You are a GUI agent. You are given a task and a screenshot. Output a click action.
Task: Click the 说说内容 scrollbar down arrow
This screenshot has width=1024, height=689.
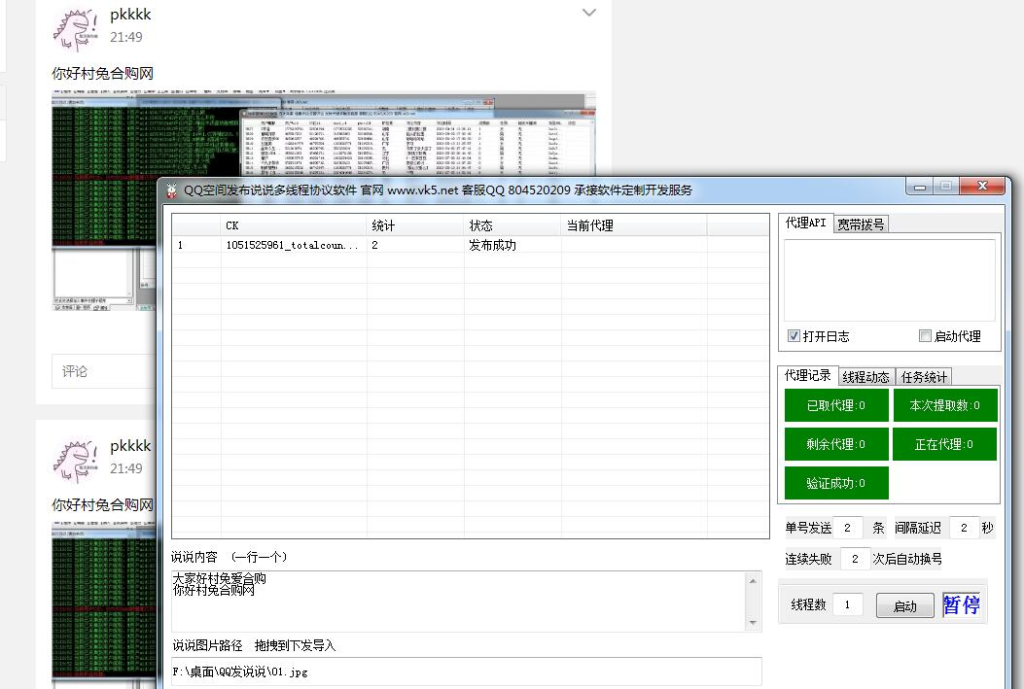pyautogui.click(x=753, y=623)
